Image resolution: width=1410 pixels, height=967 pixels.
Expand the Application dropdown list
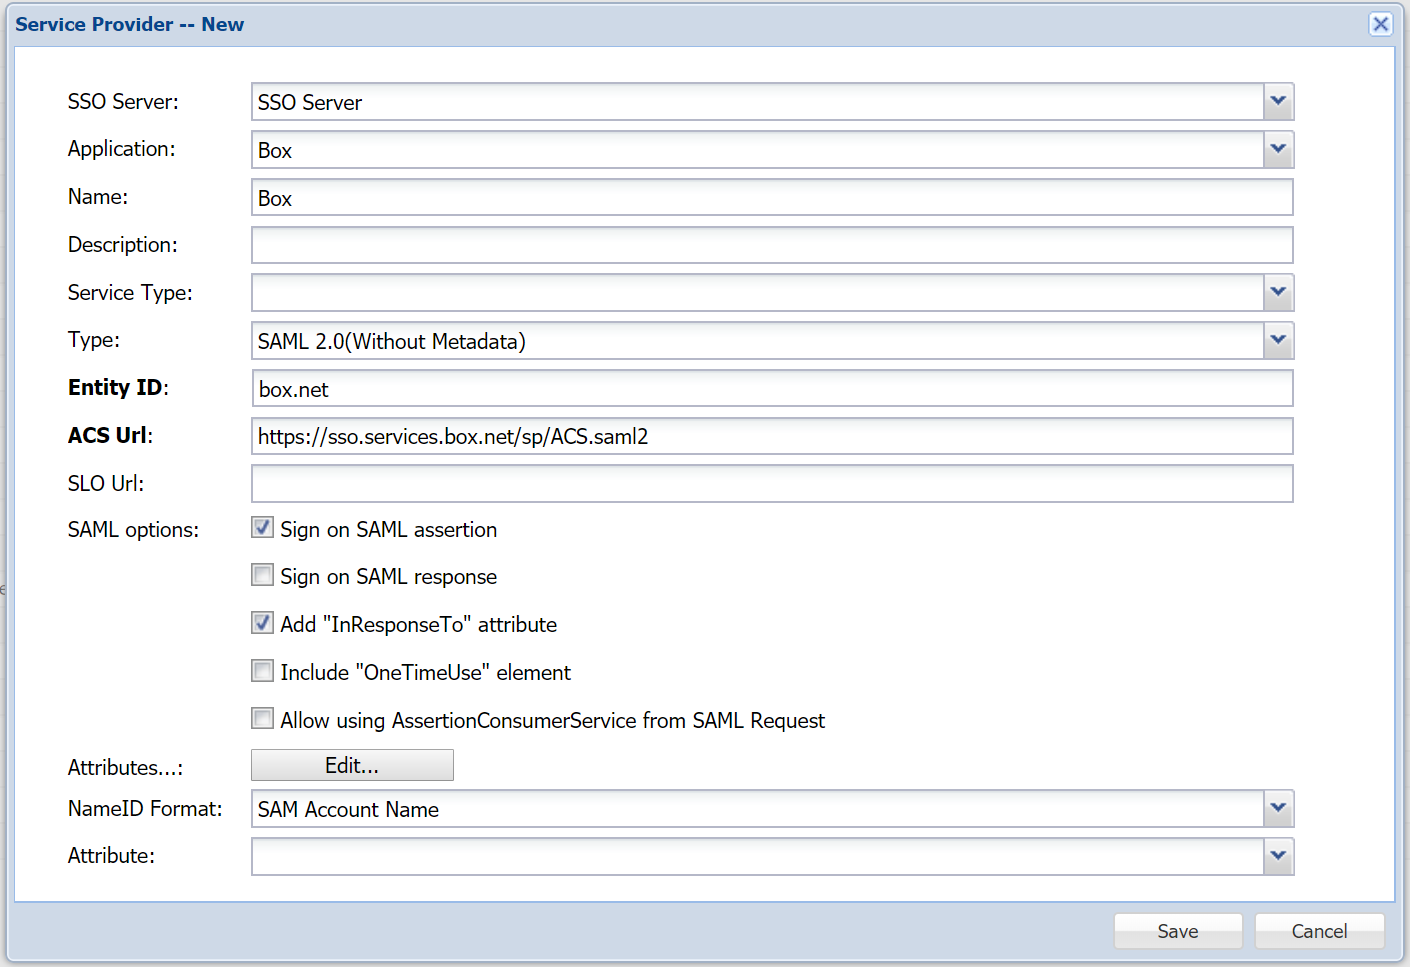coord(1278,150)
